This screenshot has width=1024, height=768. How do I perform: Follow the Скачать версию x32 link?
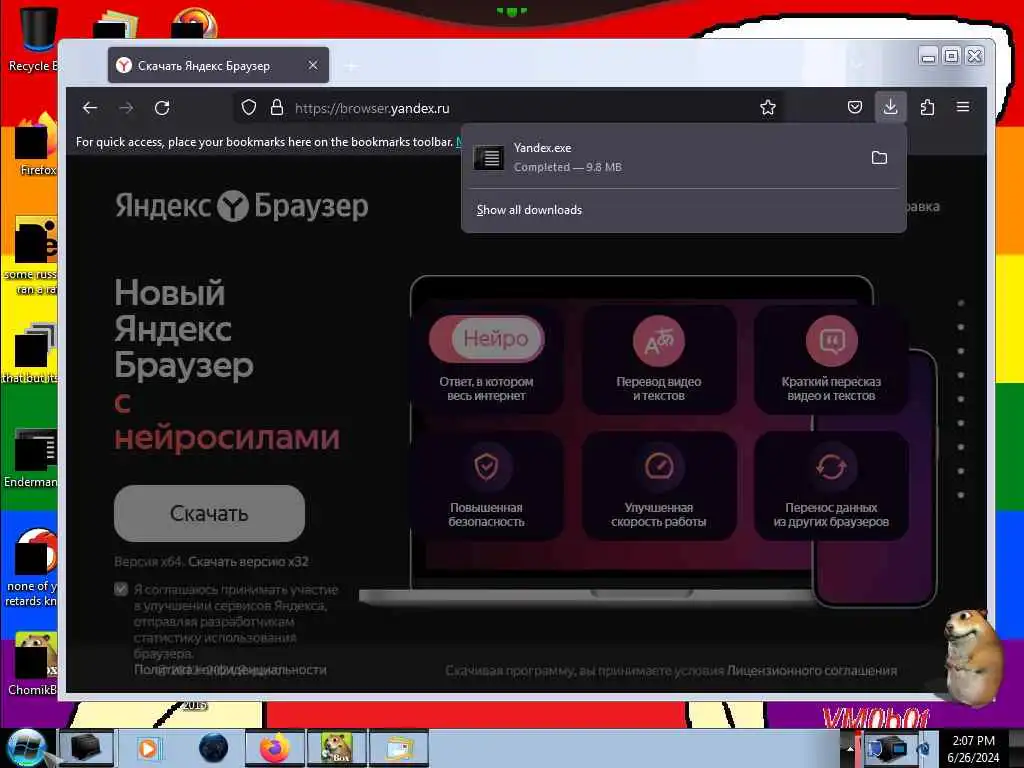pyautogui.click(x=248, y=561)
